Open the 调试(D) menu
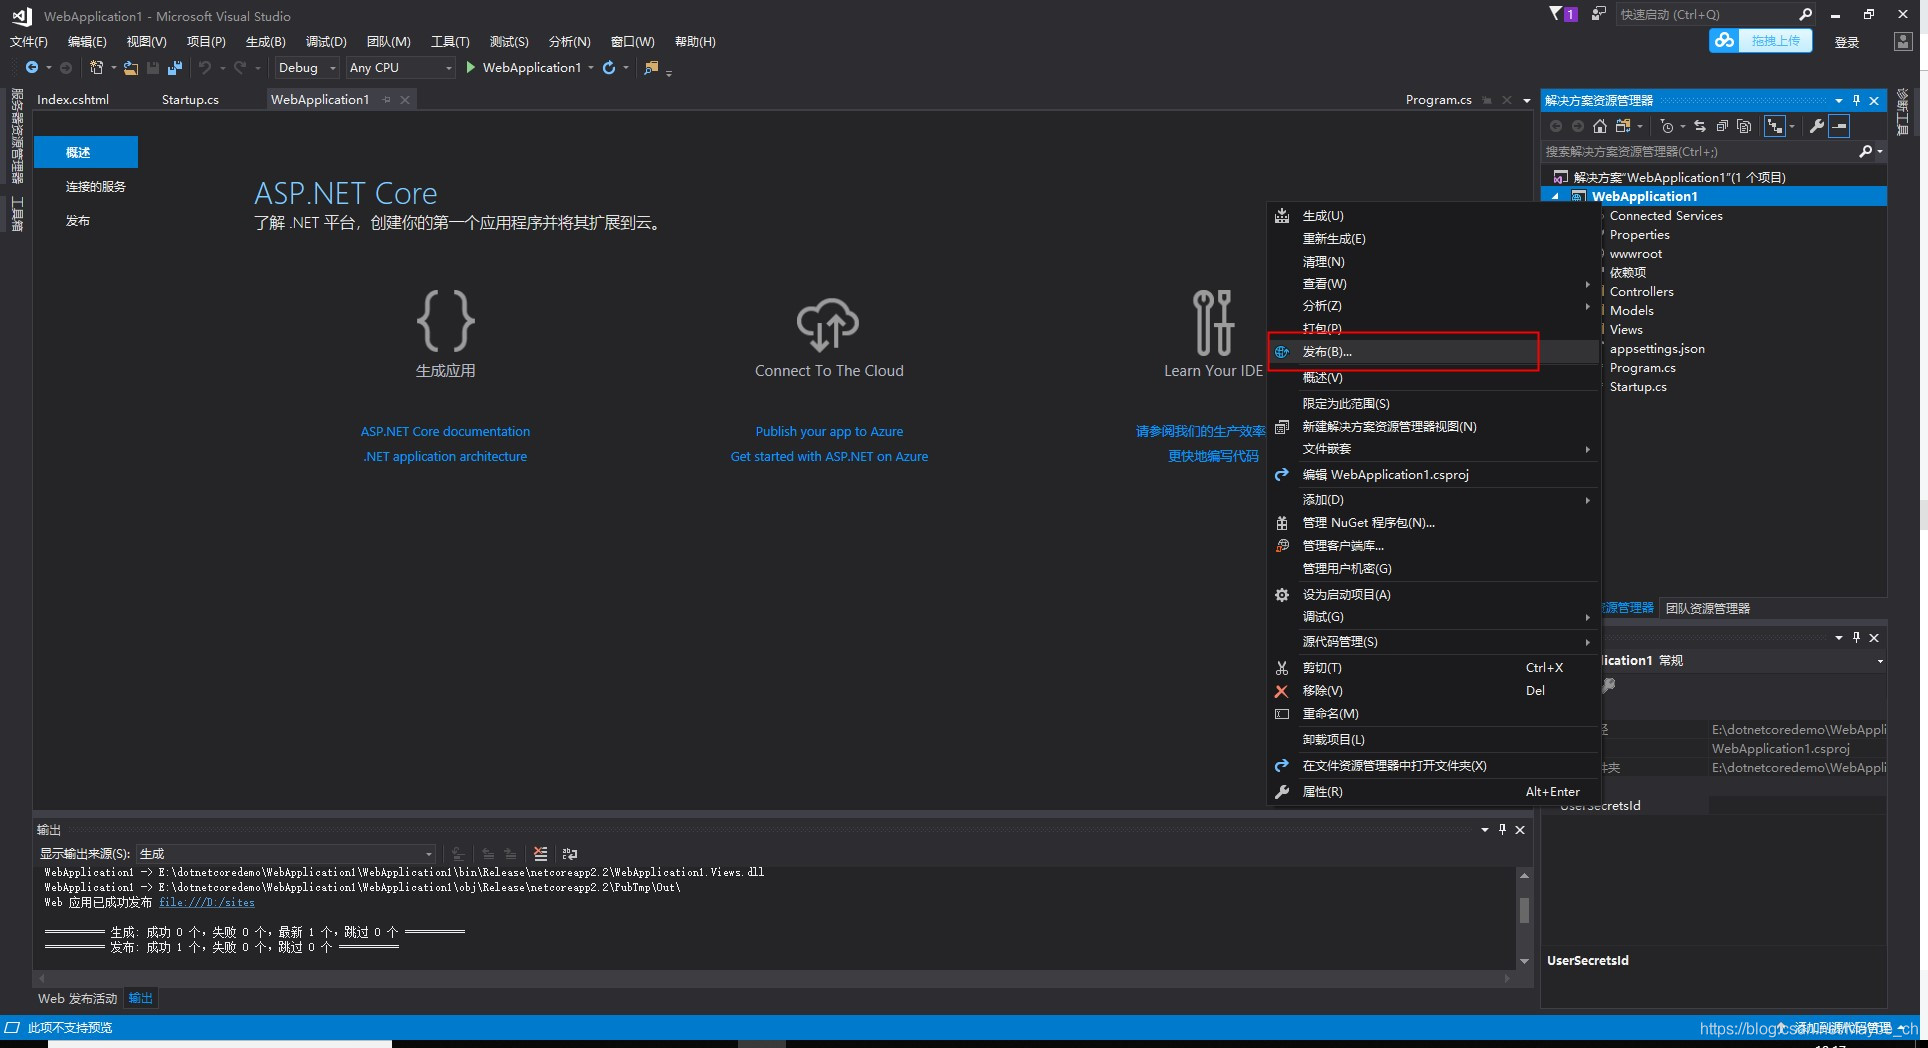1928x1048 pixels. (x=326, y=42)
